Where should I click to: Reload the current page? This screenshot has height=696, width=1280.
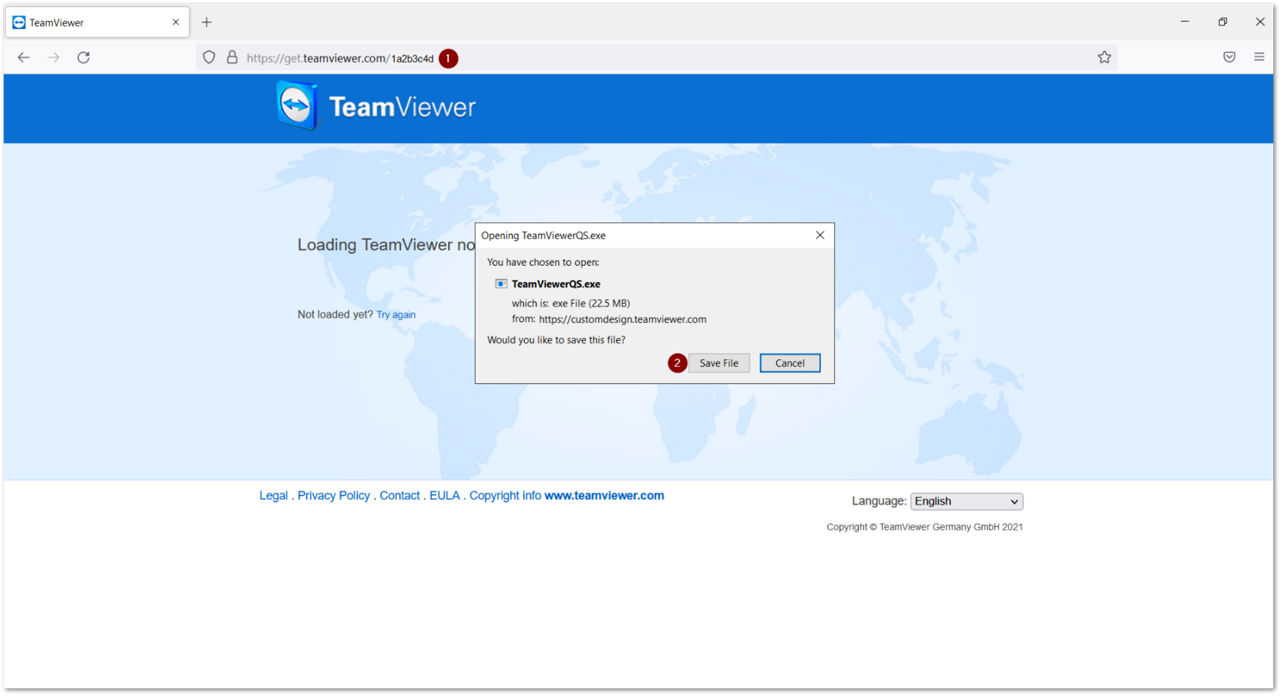84,58
